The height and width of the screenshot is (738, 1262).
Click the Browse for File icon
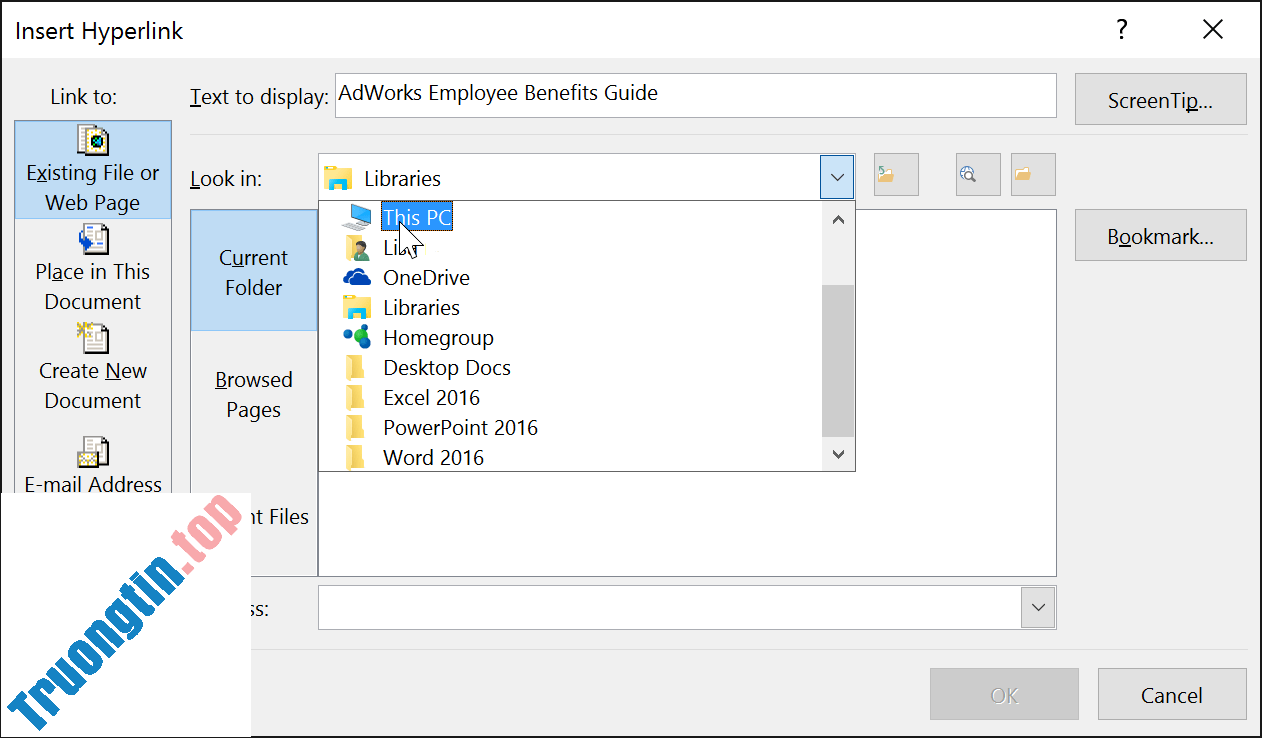[1031, 174]
